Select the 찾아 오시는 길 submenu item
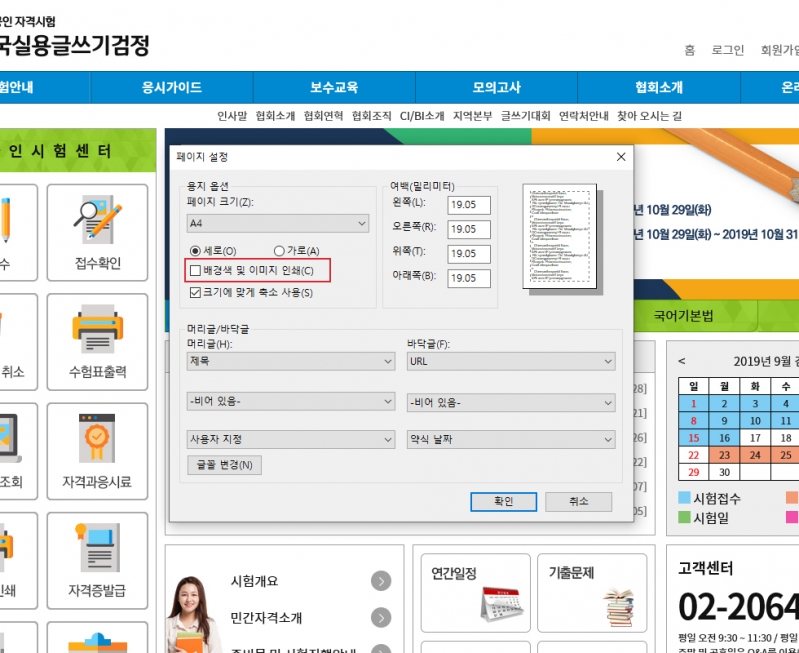The width and height of the screenshot is (799, 653). point(649,116)
